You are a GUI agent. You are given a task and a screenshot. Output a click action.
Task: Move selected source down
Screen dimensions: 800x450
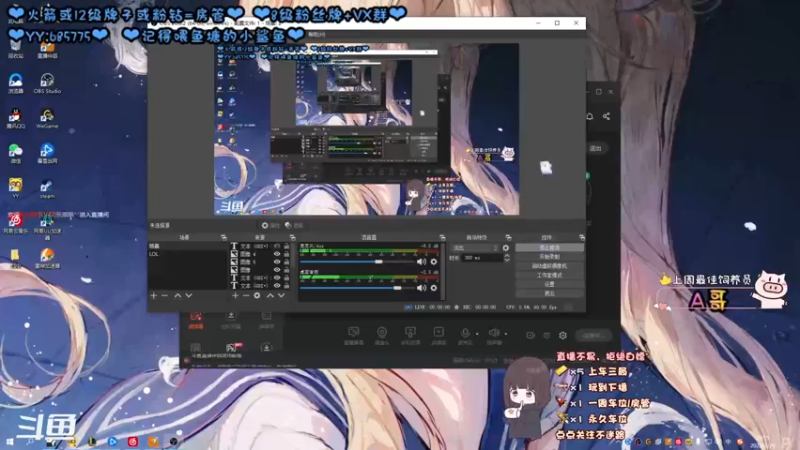pyautogui.click(x=281, y=295)
